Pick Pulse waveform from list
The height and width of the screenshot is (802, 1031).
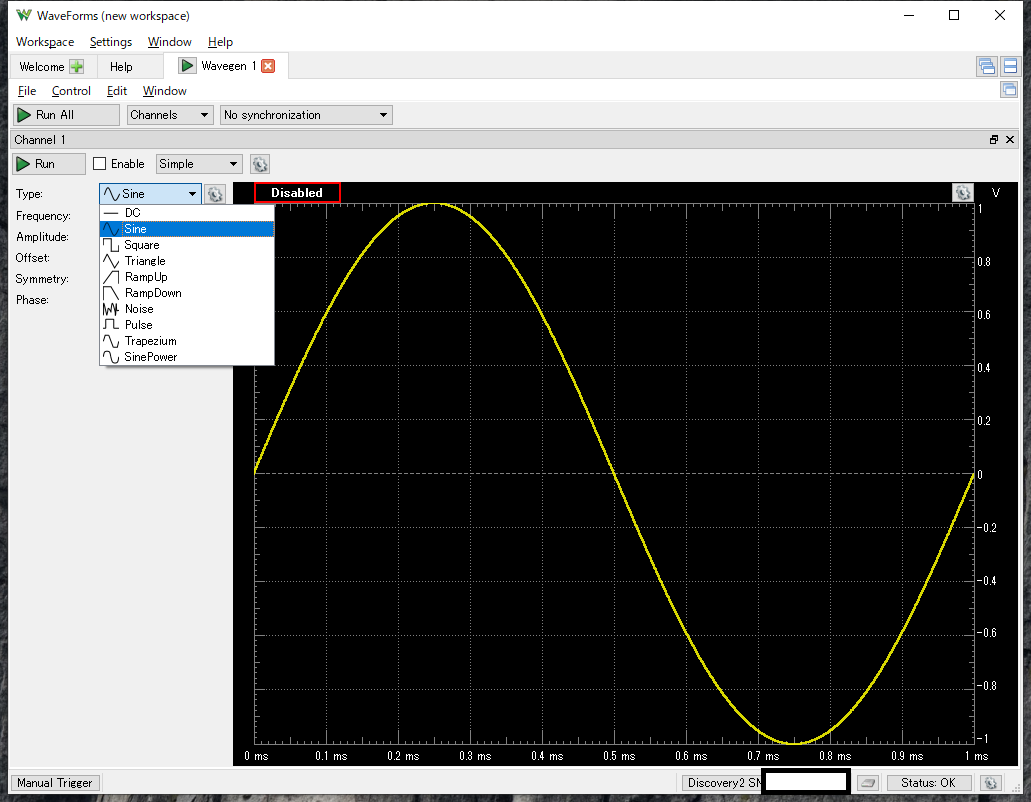[x=187, y=325]
